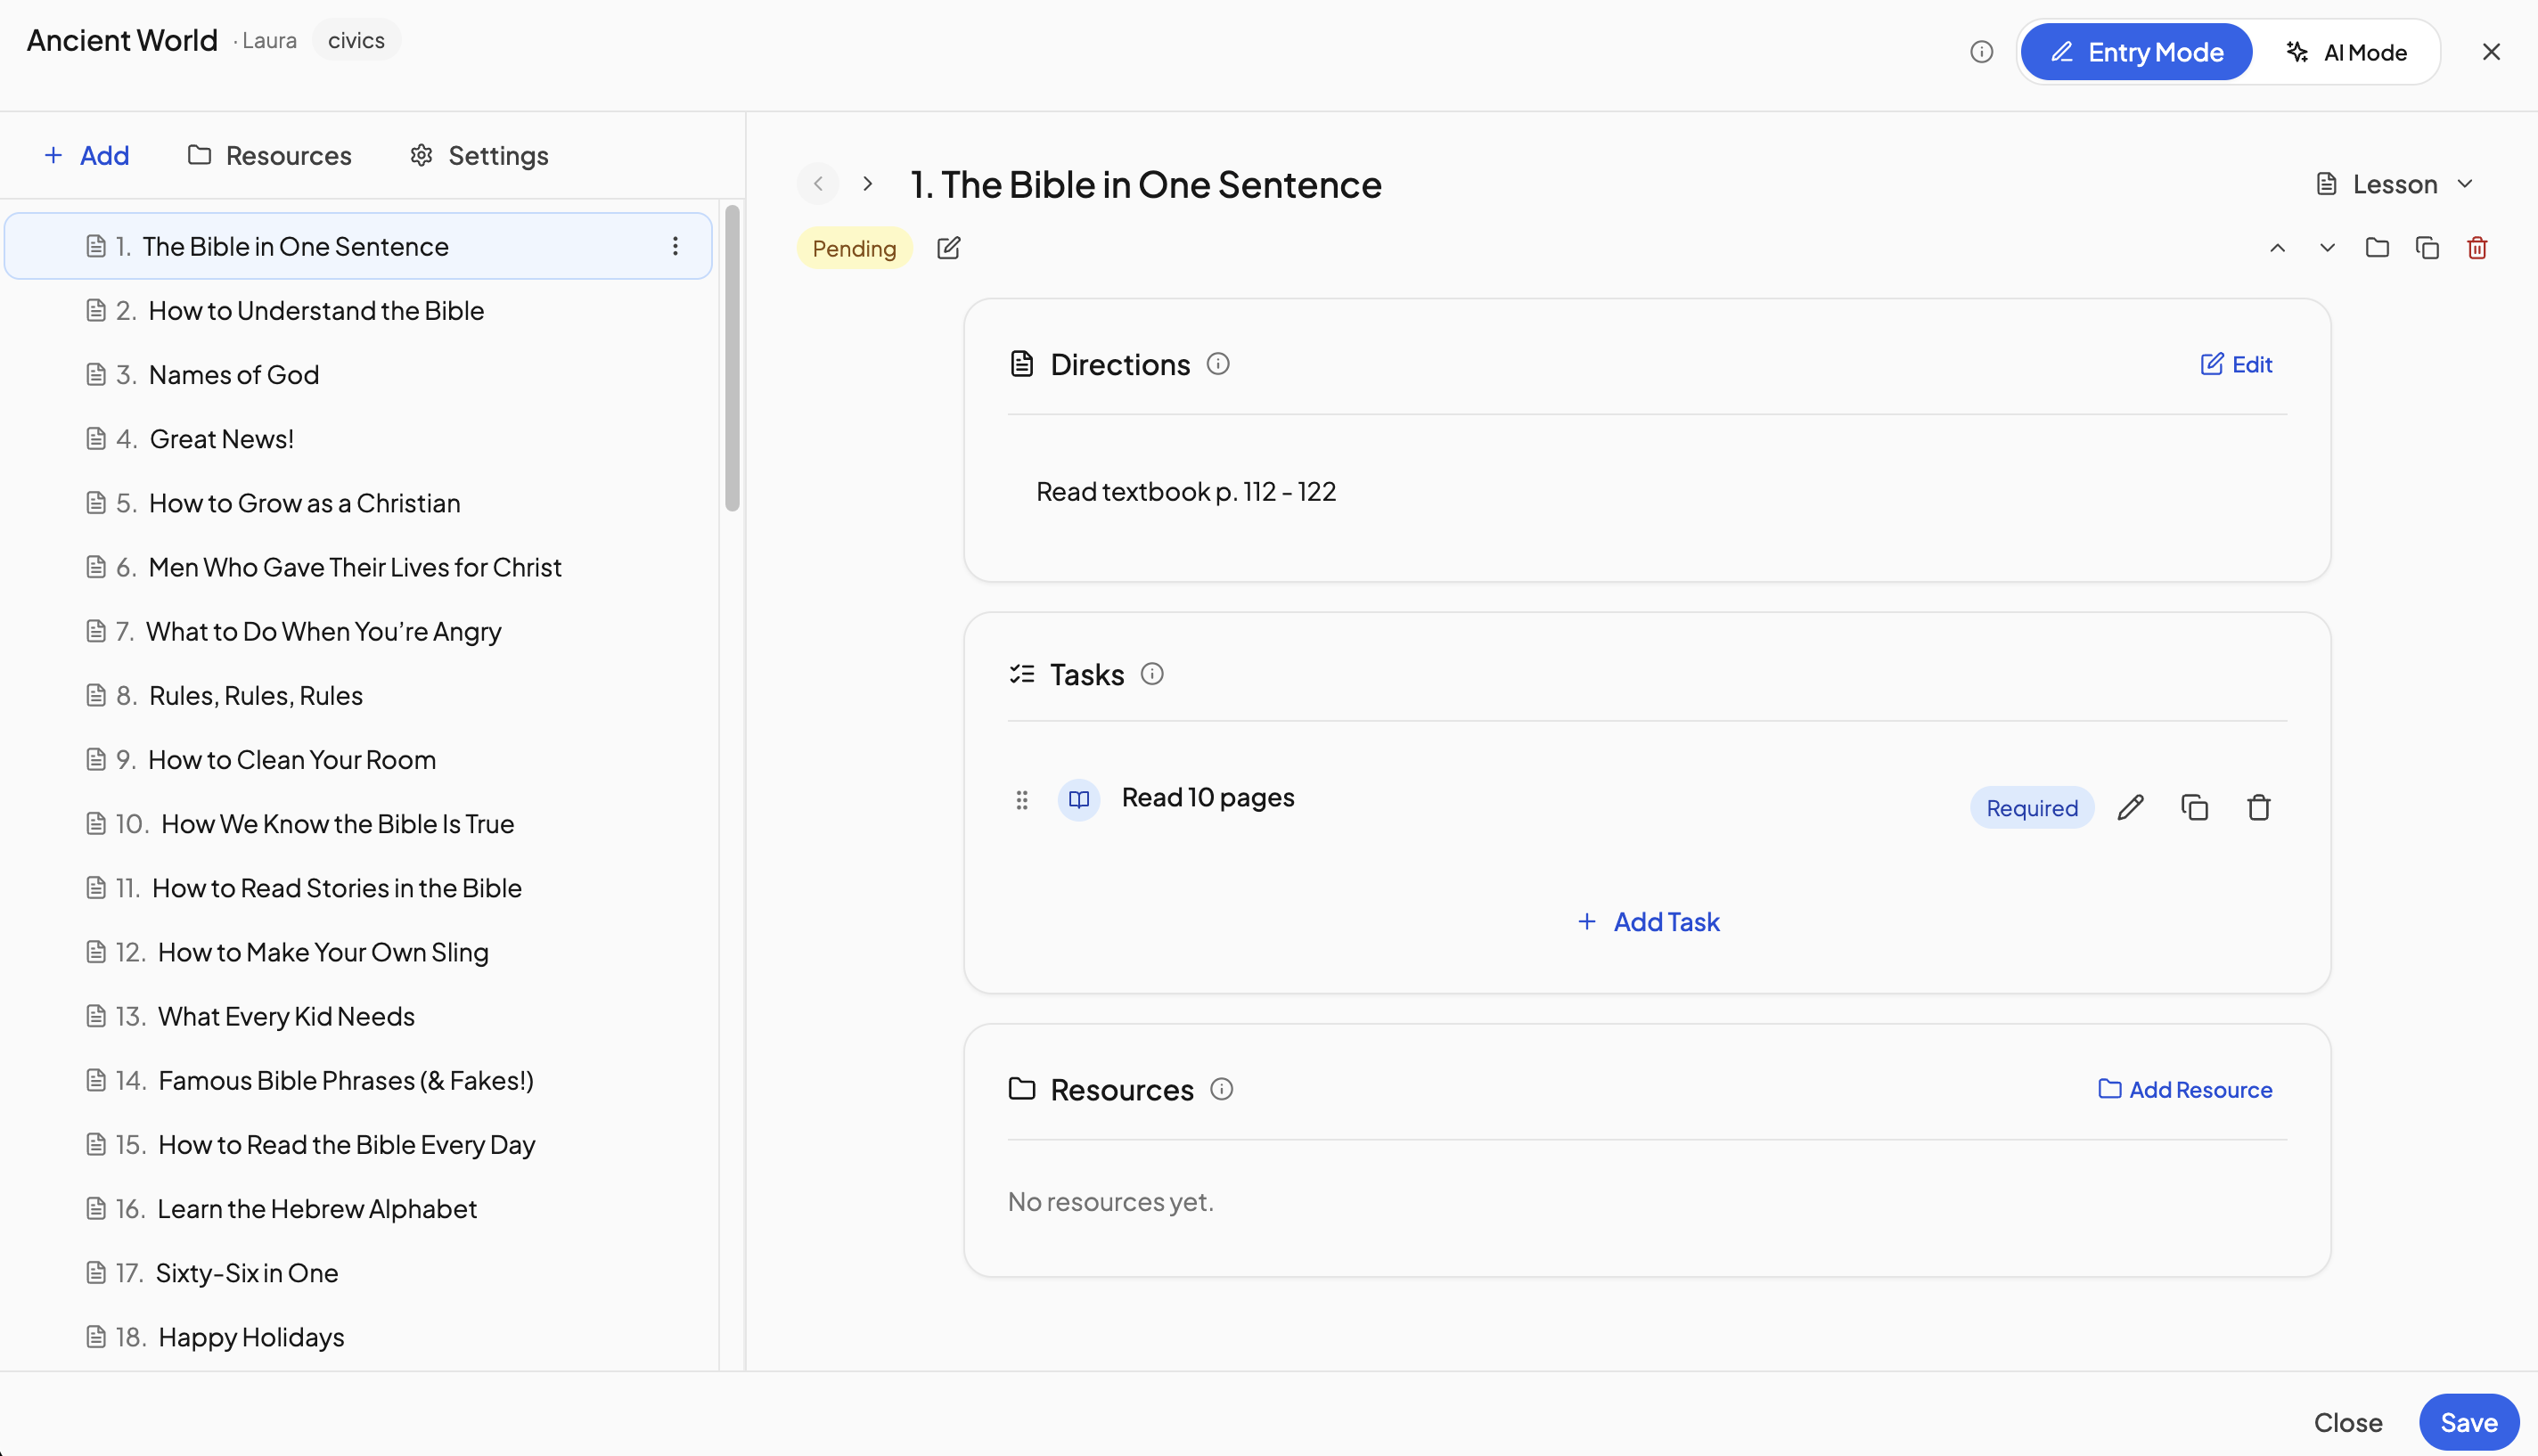This screenshot has height=1456, width=2538.
Task: Open the Settings tab in sidebar
Action: [x=479, y=155]
